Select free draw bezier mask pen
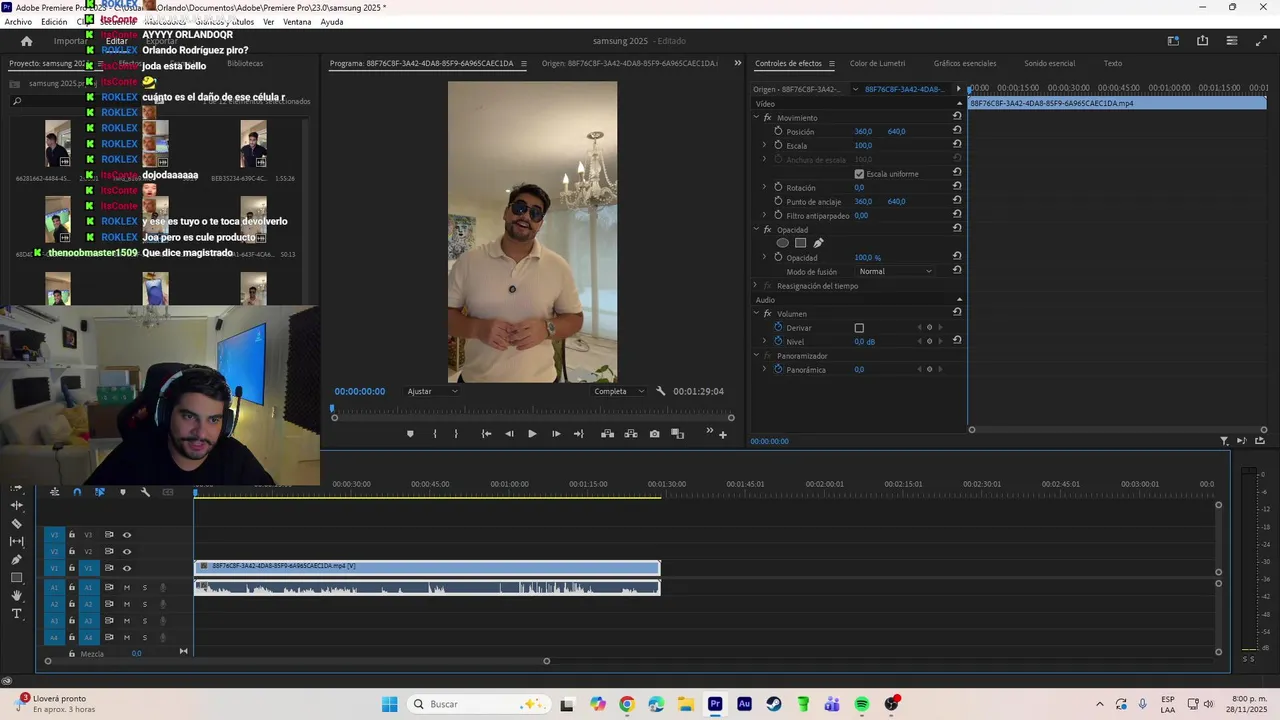This screenshot has width=1280, height=720. click(818, 243)
